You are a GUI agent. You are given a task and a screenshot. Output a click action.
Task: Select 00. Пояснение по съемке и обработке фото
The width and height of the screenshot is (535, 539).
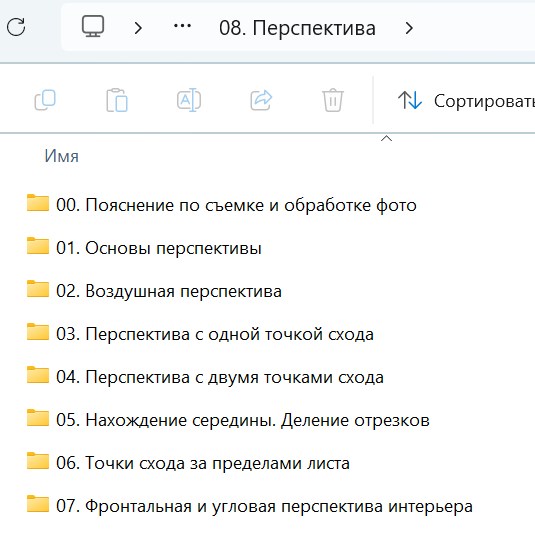point(237,205)
